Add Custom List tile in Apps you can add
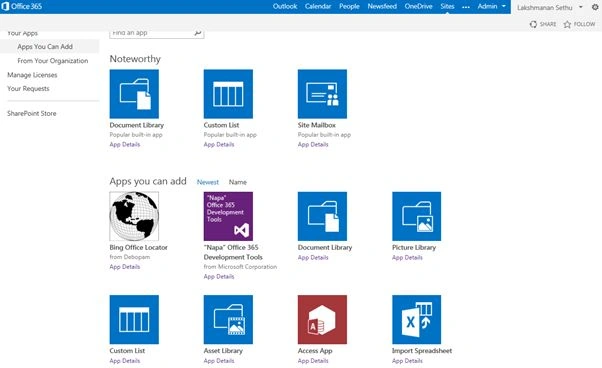 tap(134, 319)
